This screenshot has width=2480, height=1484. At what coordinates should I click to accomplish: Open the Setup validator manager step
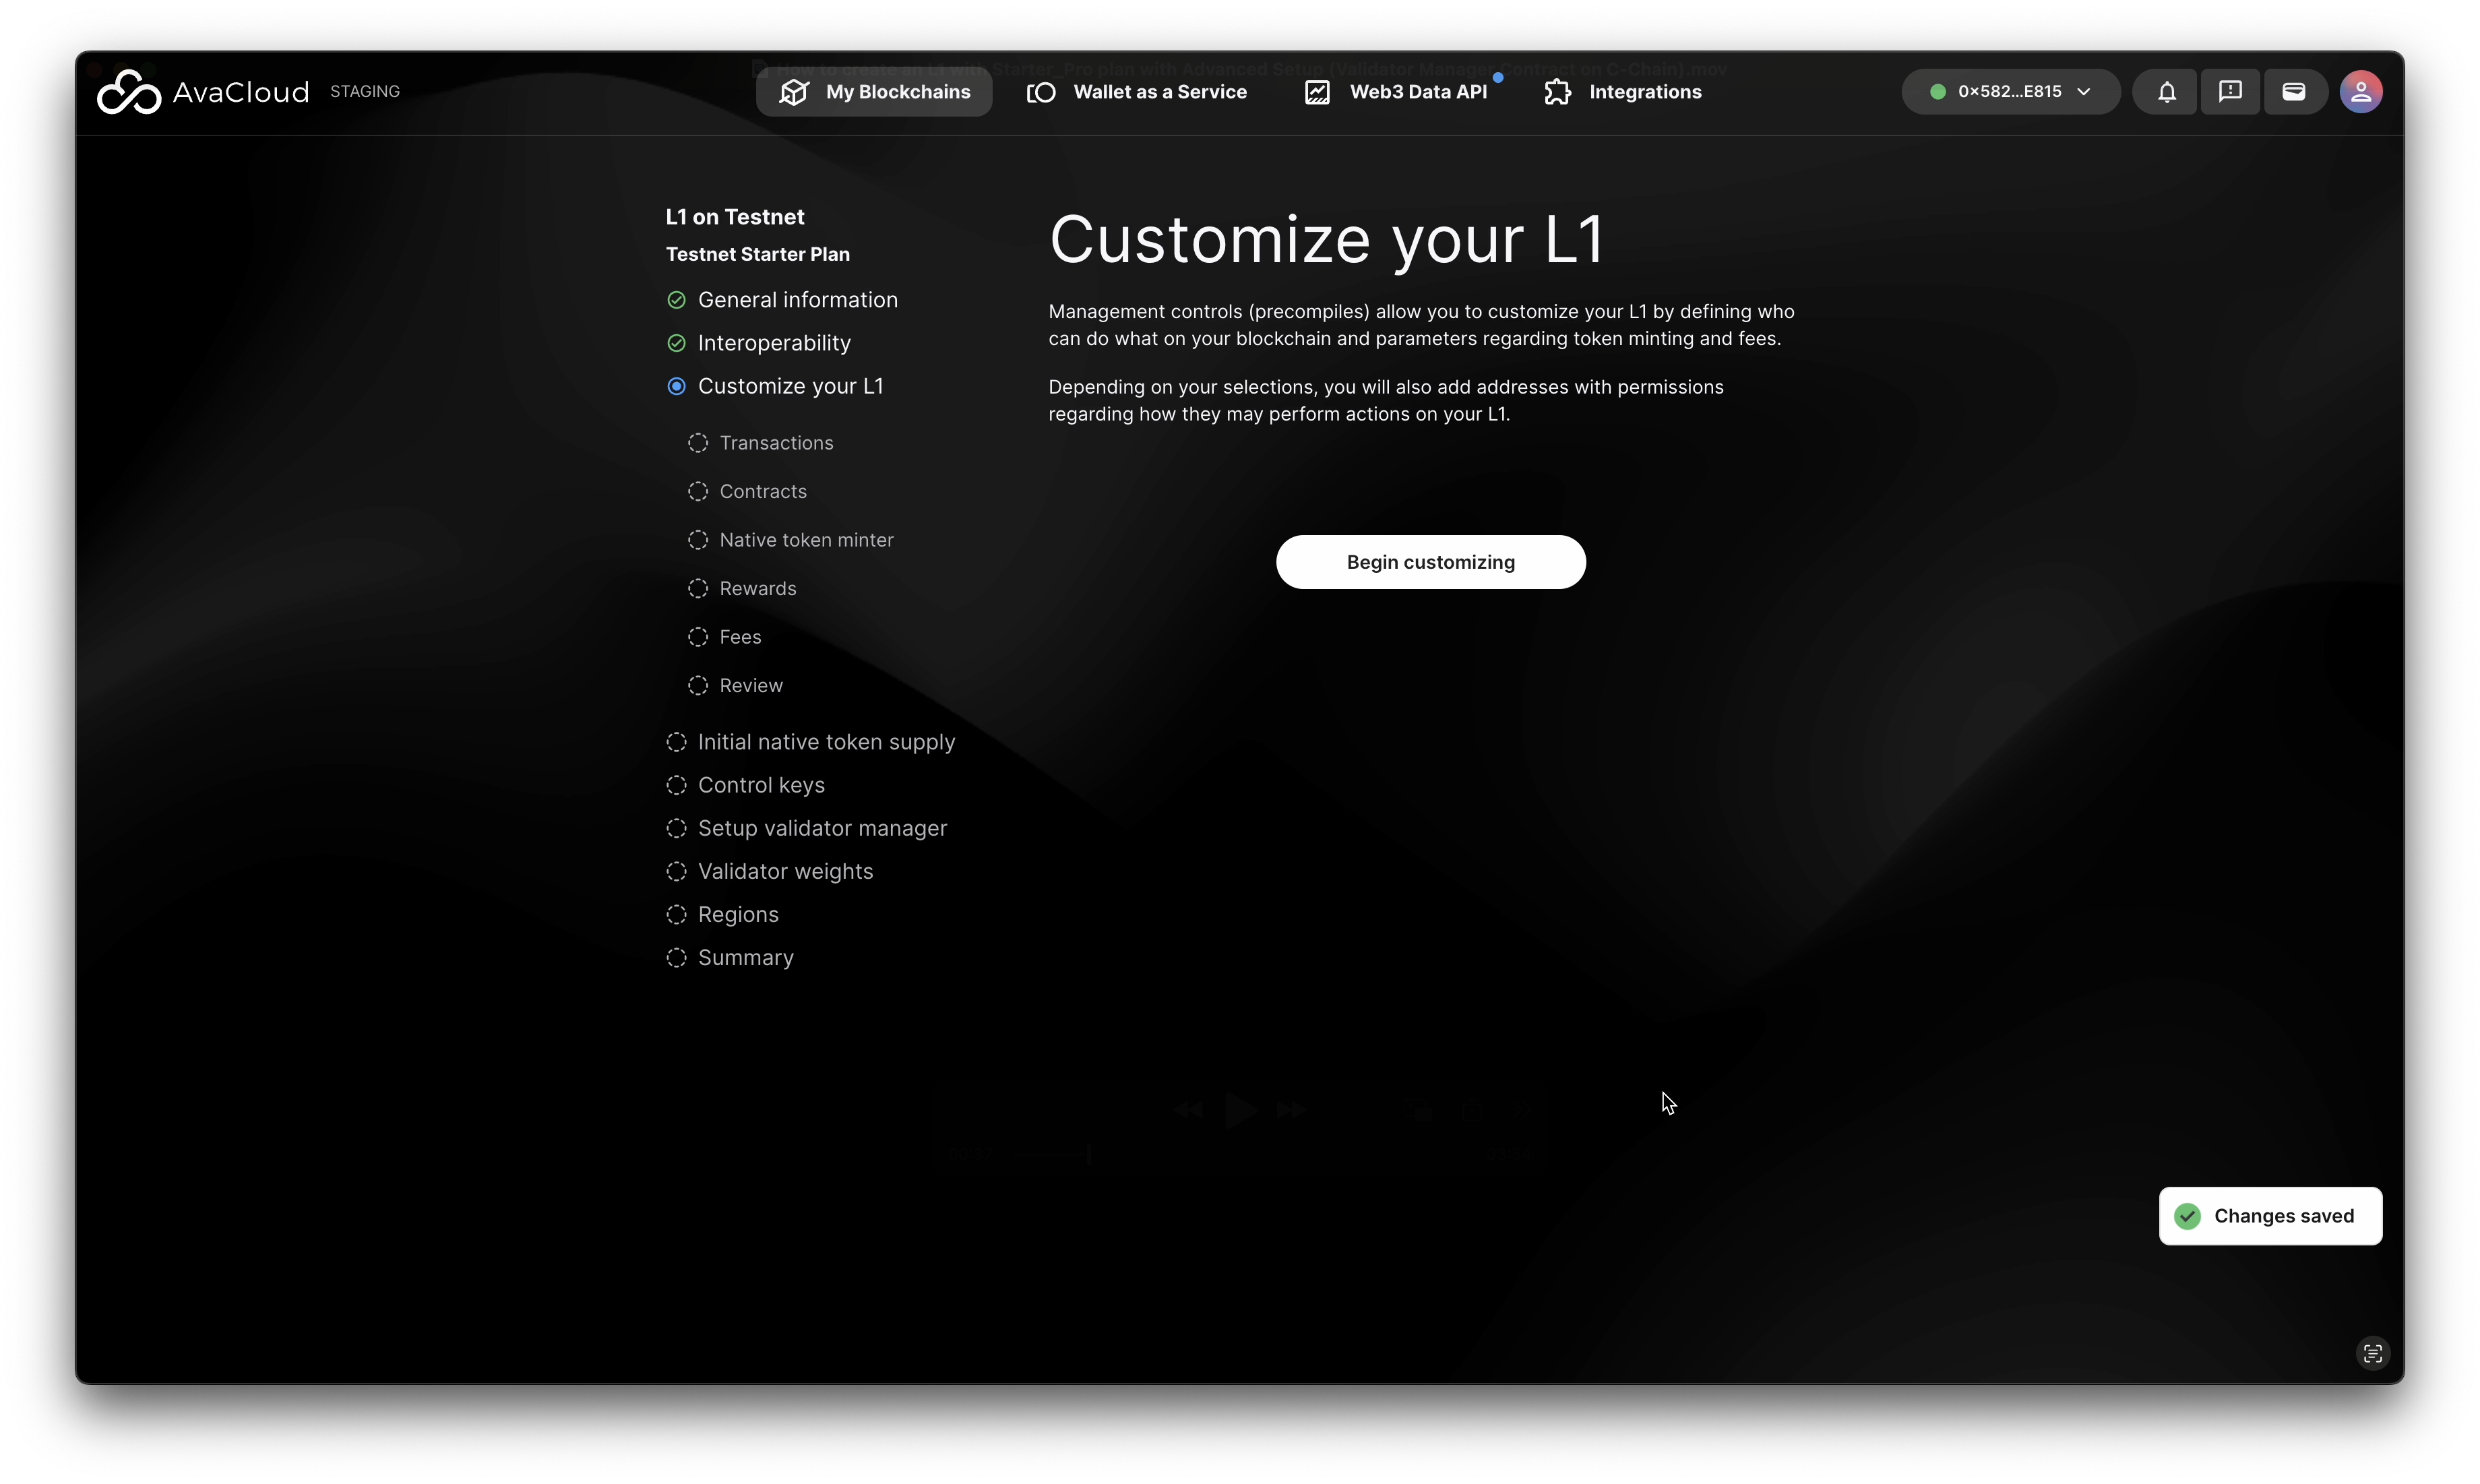coord(821,828)
